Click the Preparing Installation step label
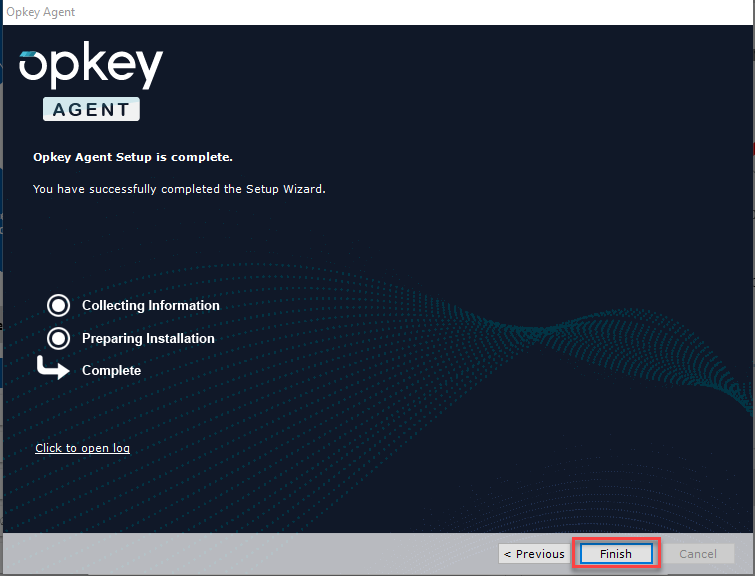 tap(148, 338)
